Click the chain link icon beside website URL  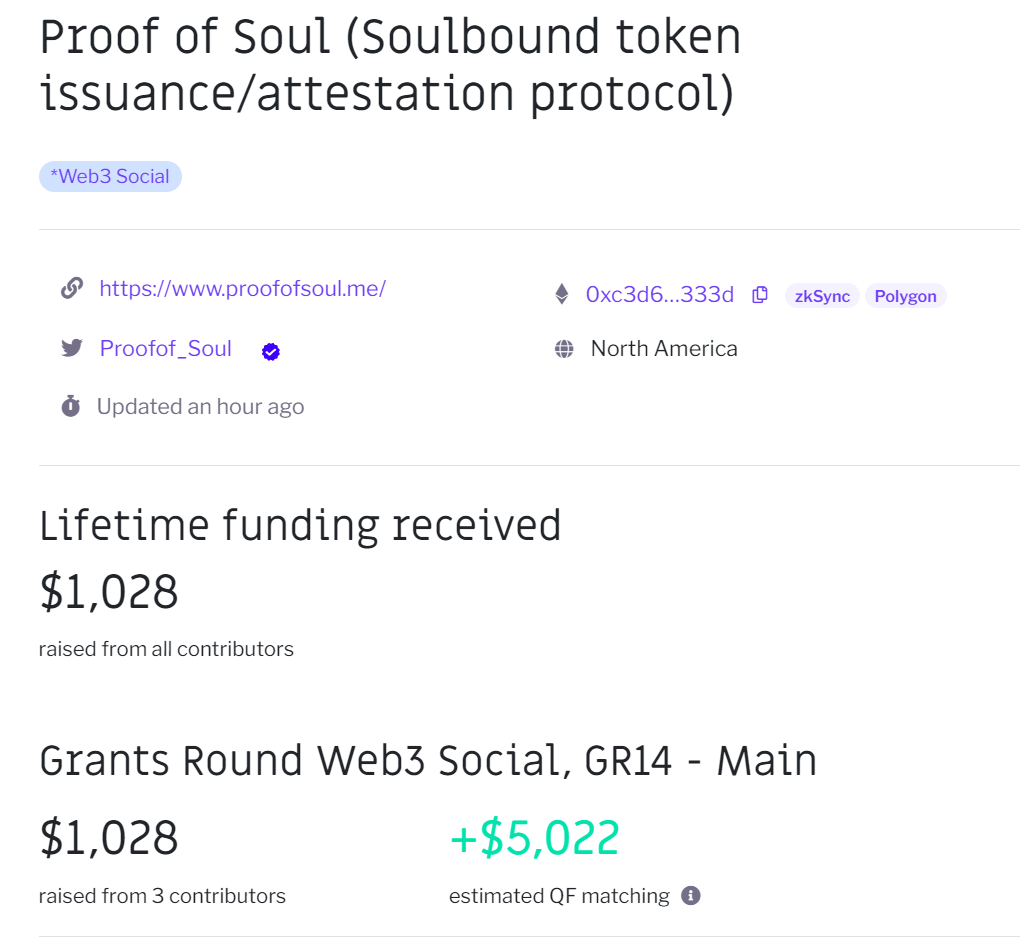[72, 287]
